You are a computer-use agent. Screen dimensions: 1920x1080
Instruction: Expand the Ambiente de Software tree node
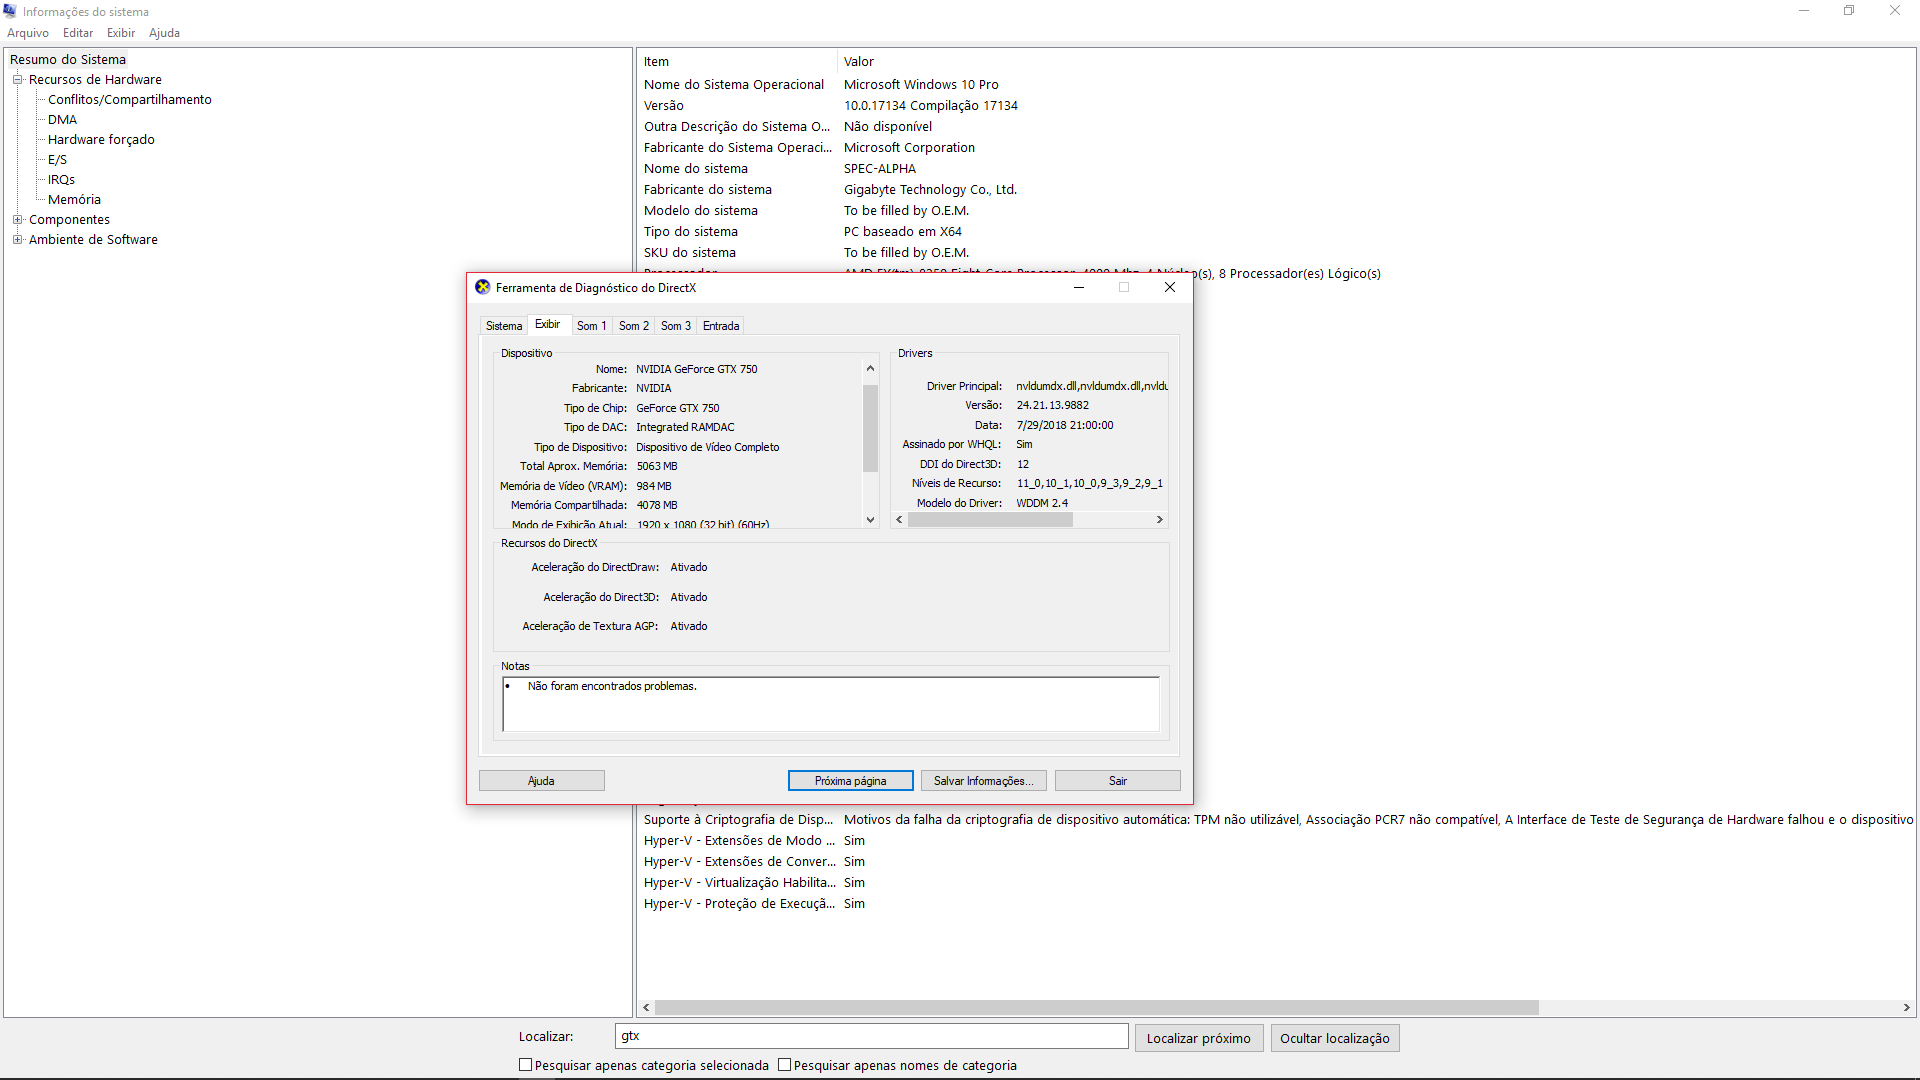(x=17, y=239)
